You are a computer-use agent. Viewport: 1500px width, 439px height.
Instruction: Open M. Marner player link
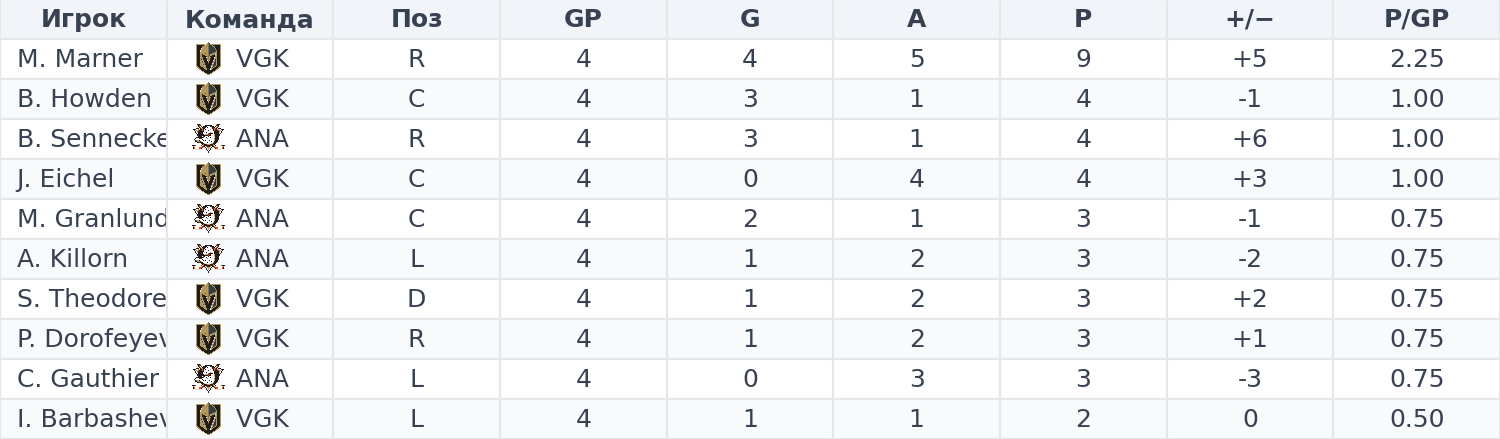(80, 59)
